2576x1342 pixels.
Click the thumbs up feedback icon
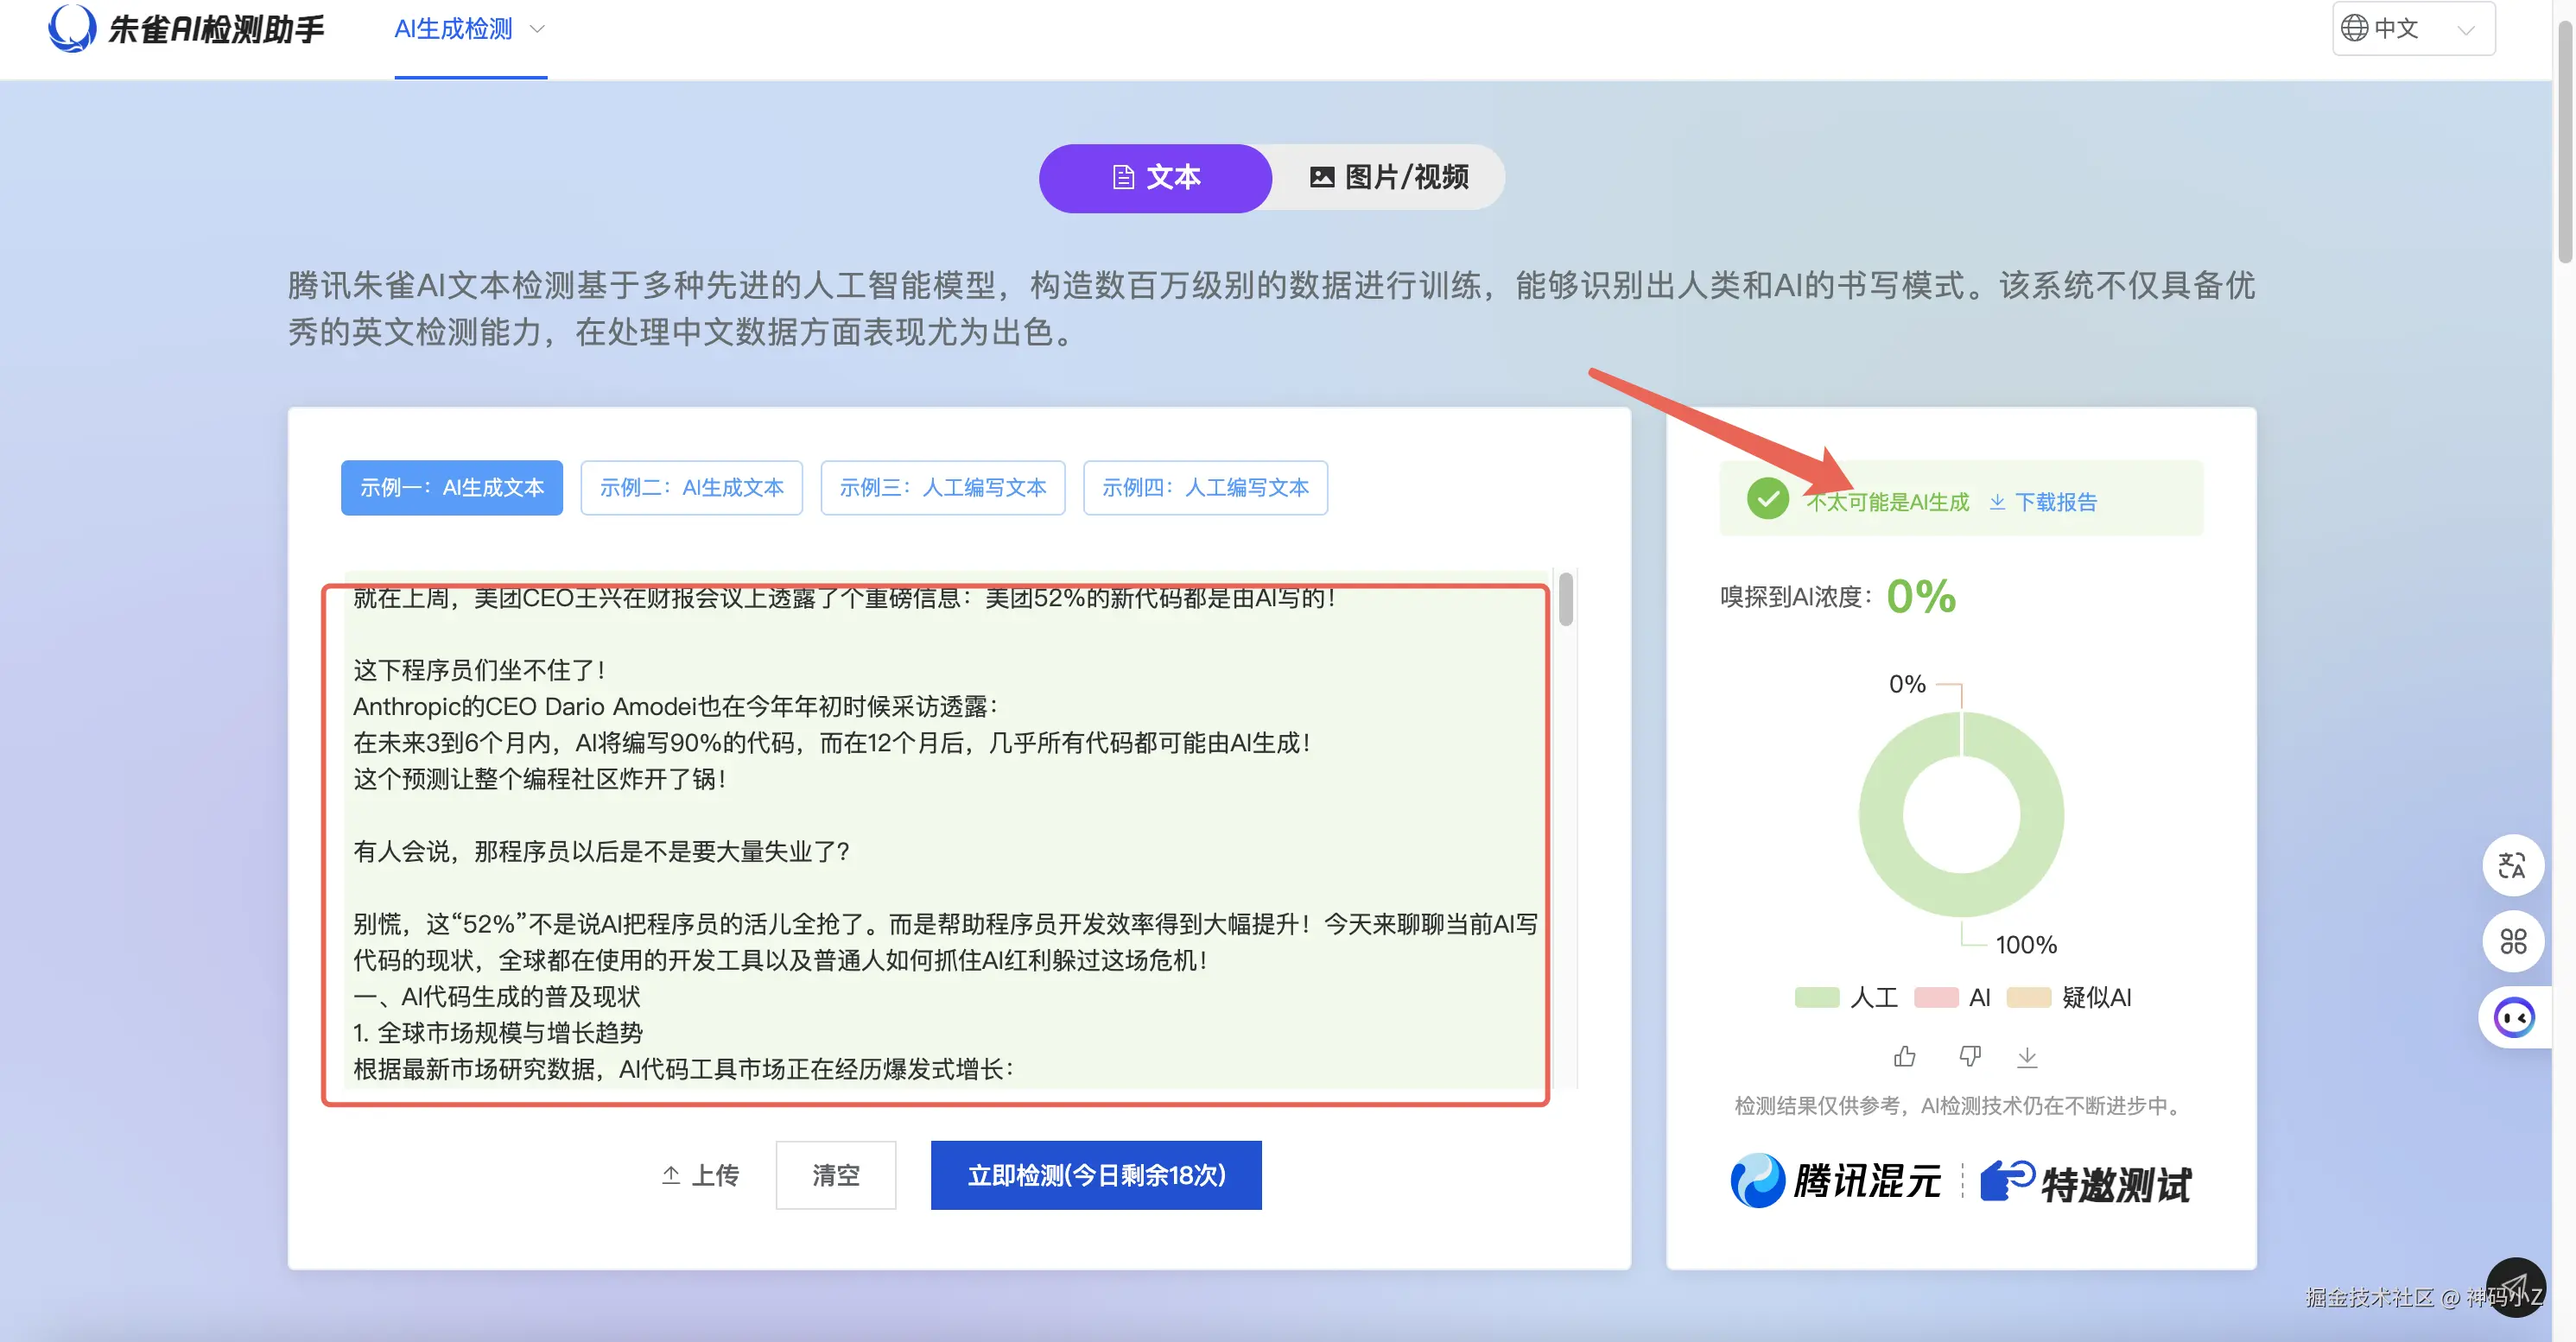point(1904,1056)
